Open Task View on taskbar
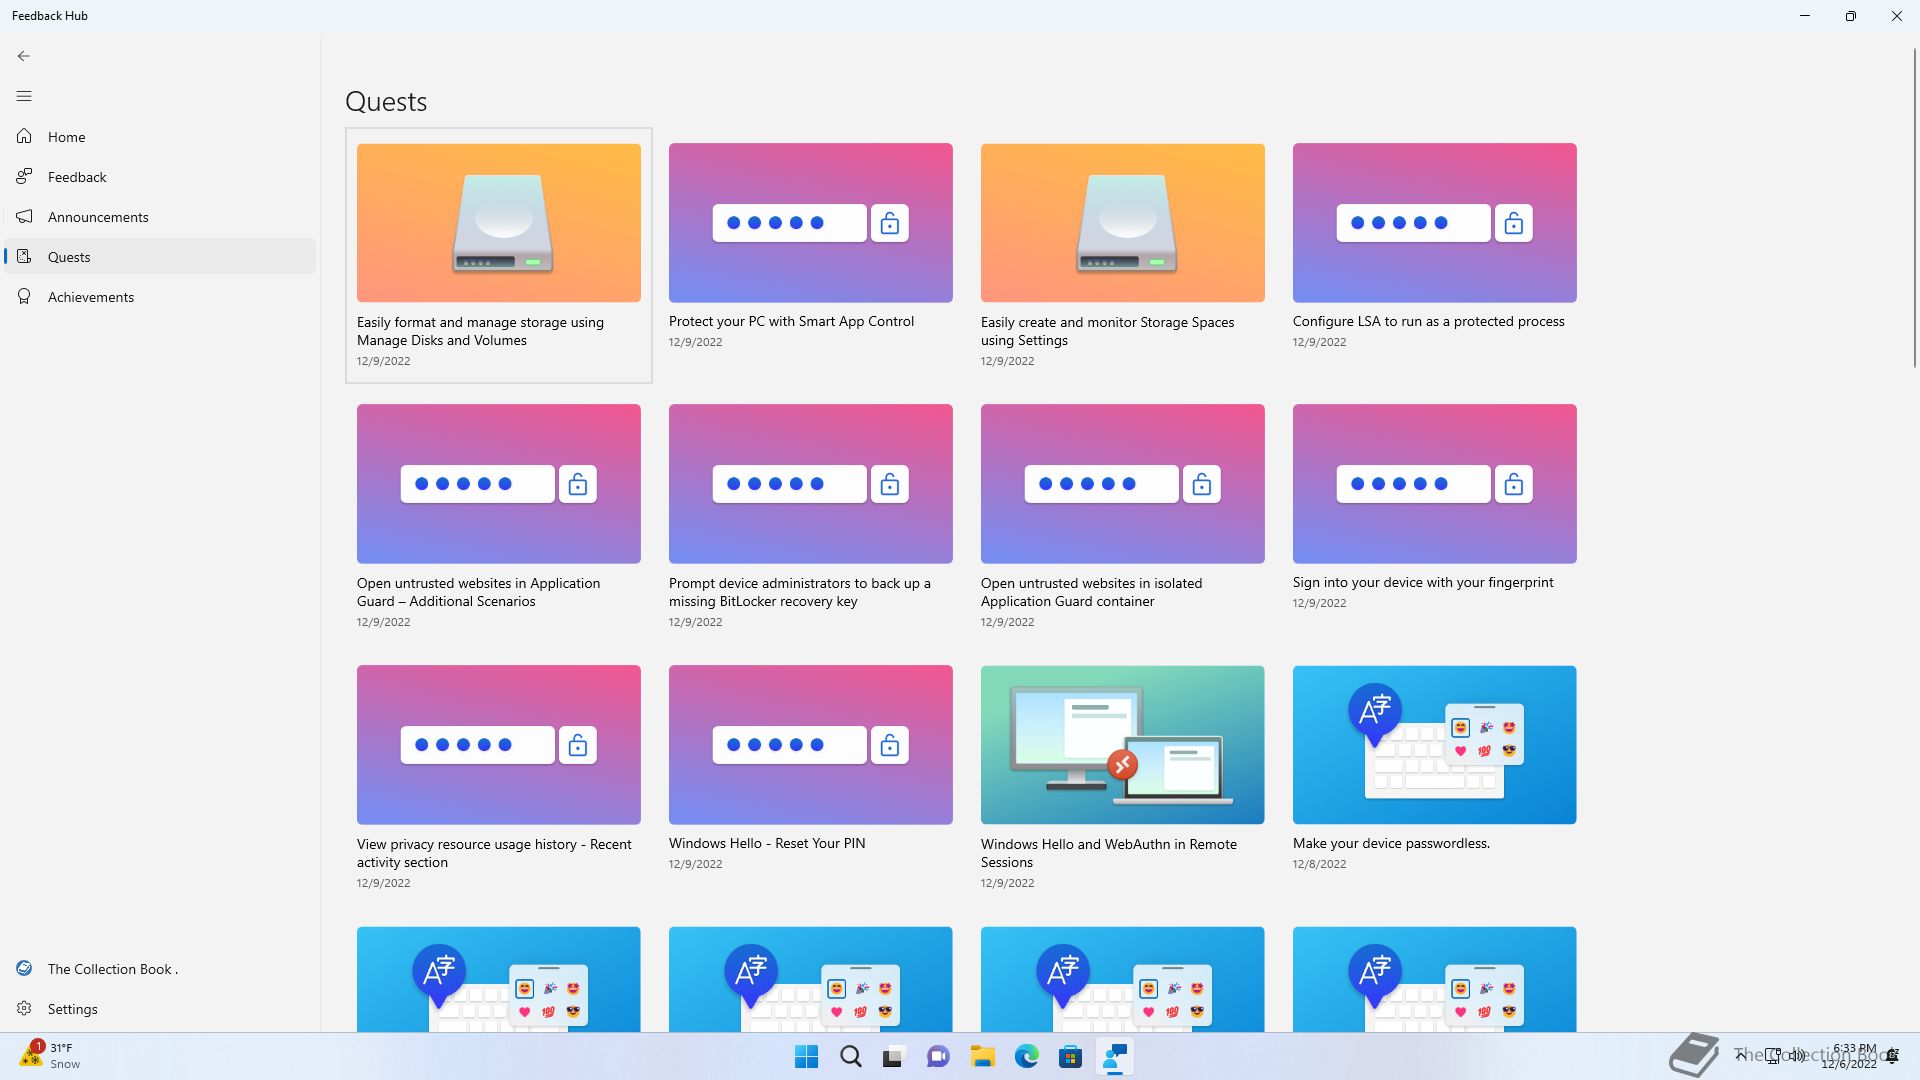 tap(894, 1057)
